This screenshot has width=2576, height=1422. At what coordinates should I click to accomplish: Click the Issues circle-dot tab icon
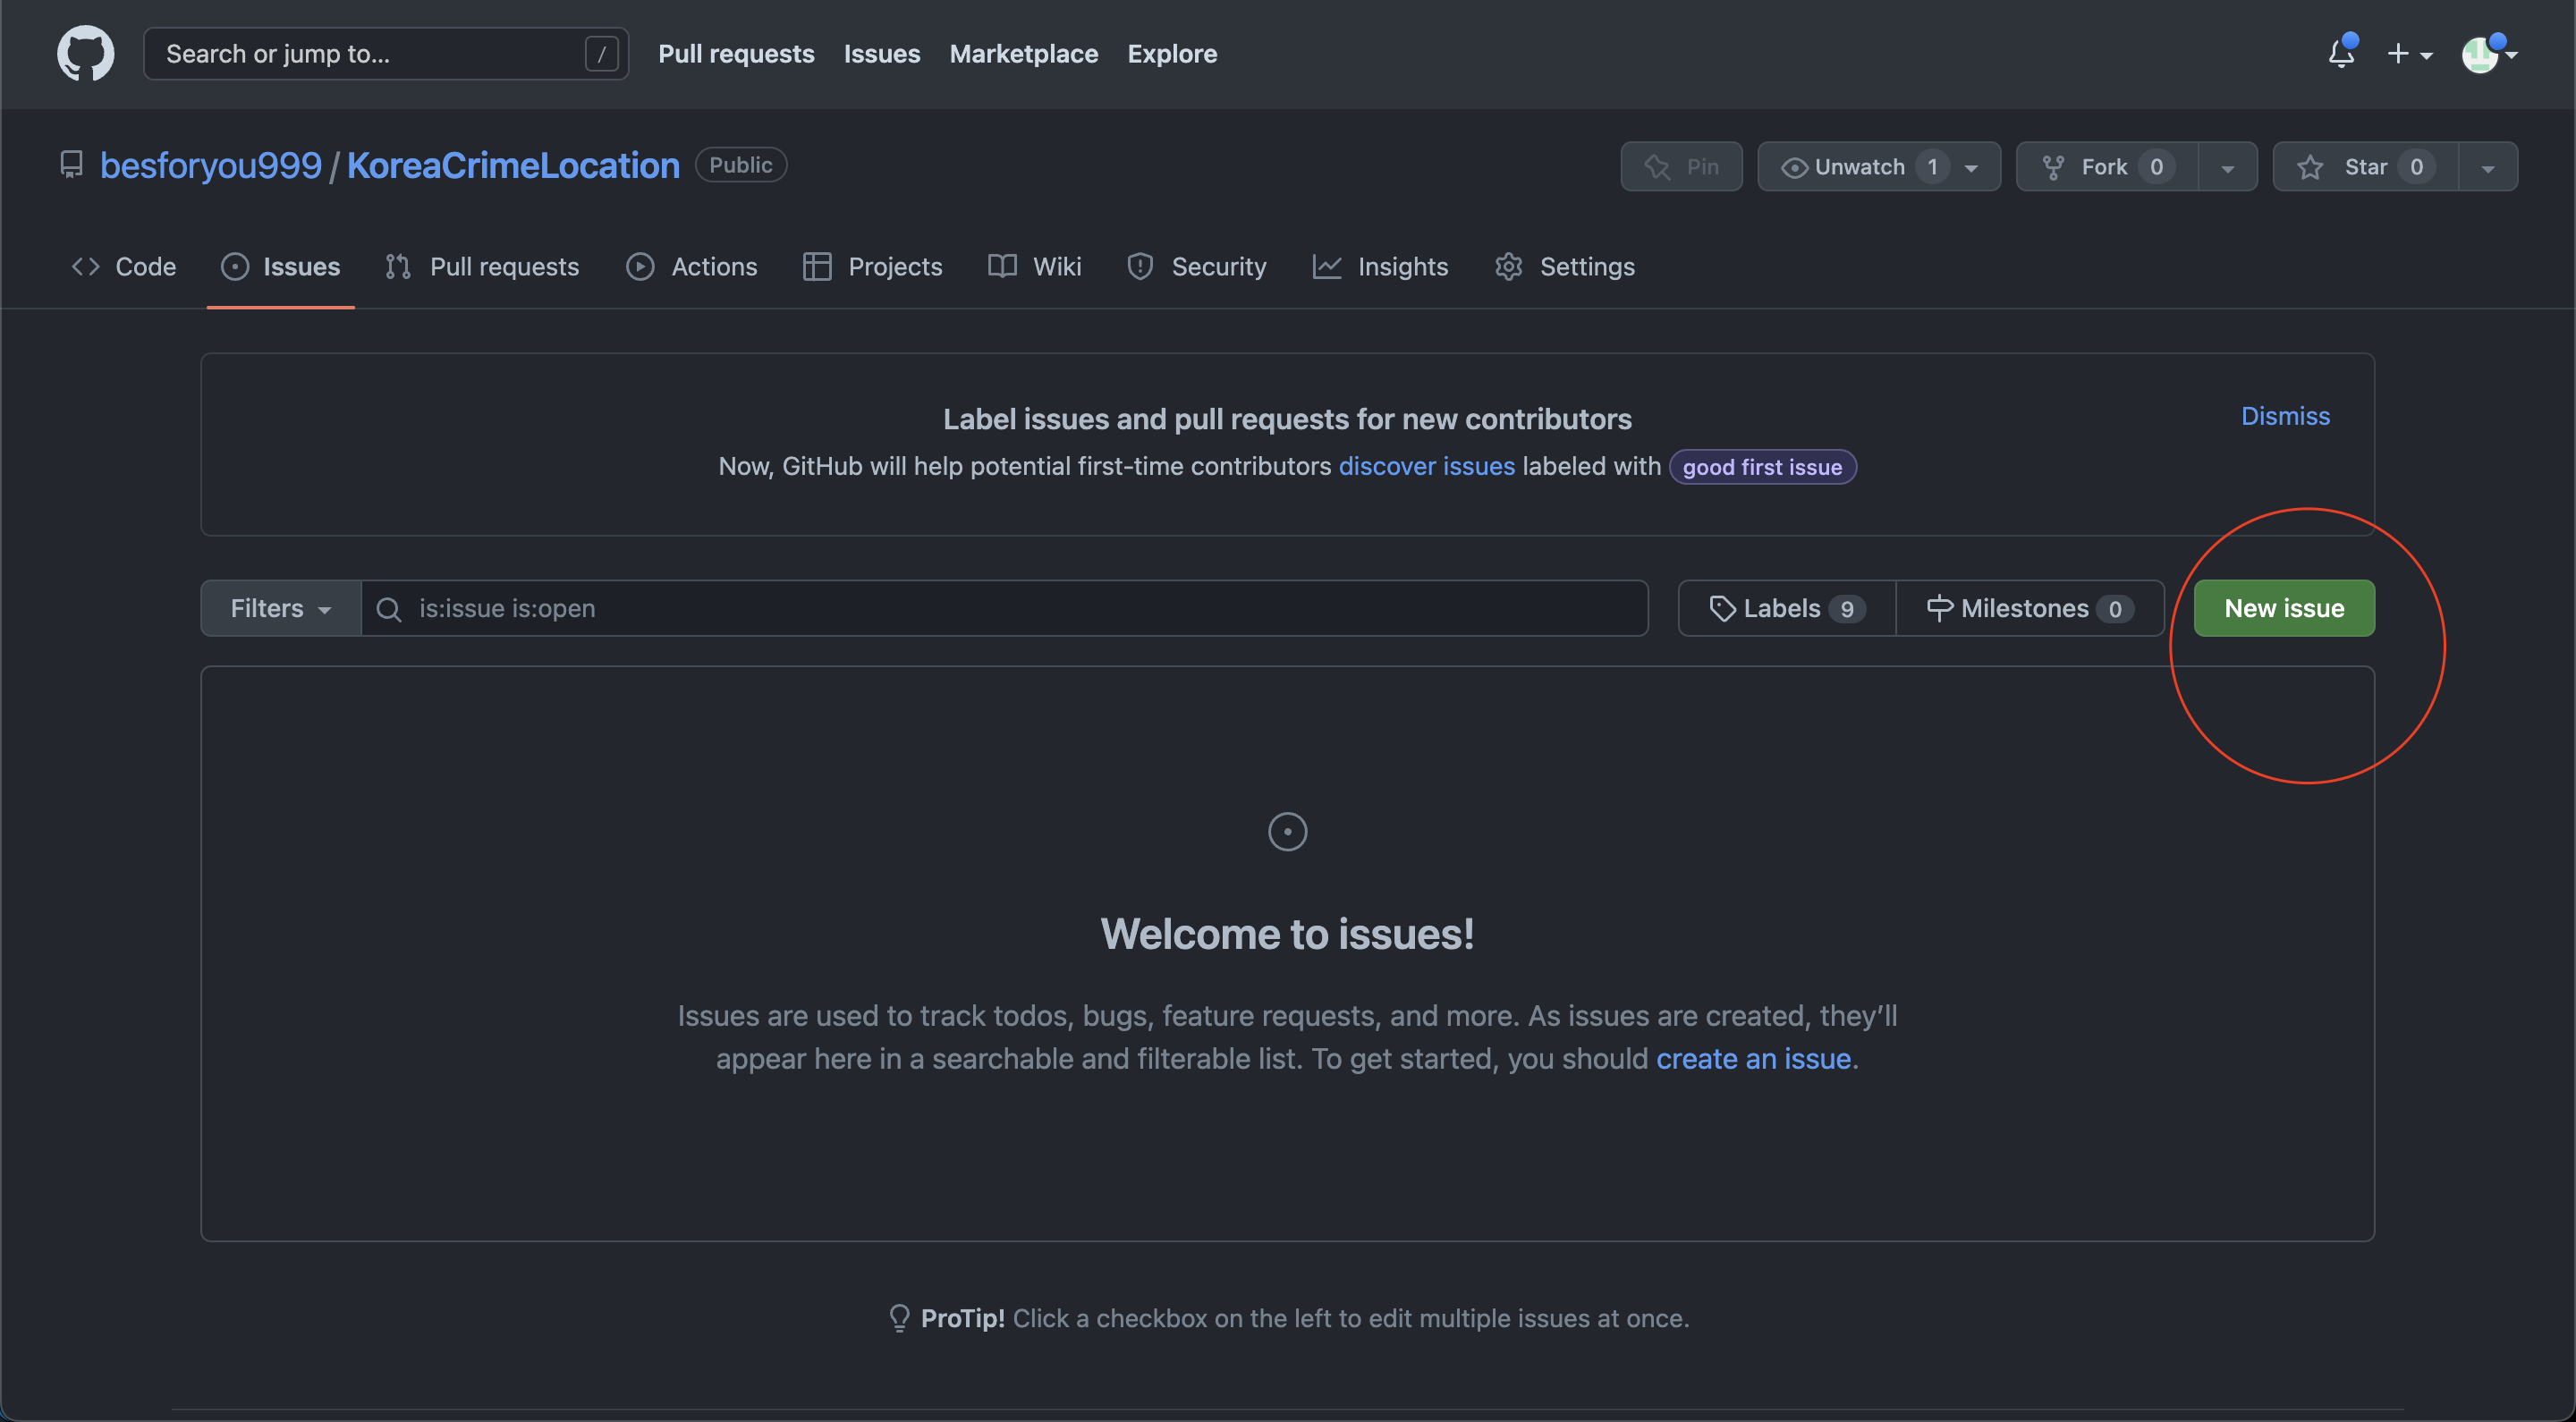tap(235, 266)
